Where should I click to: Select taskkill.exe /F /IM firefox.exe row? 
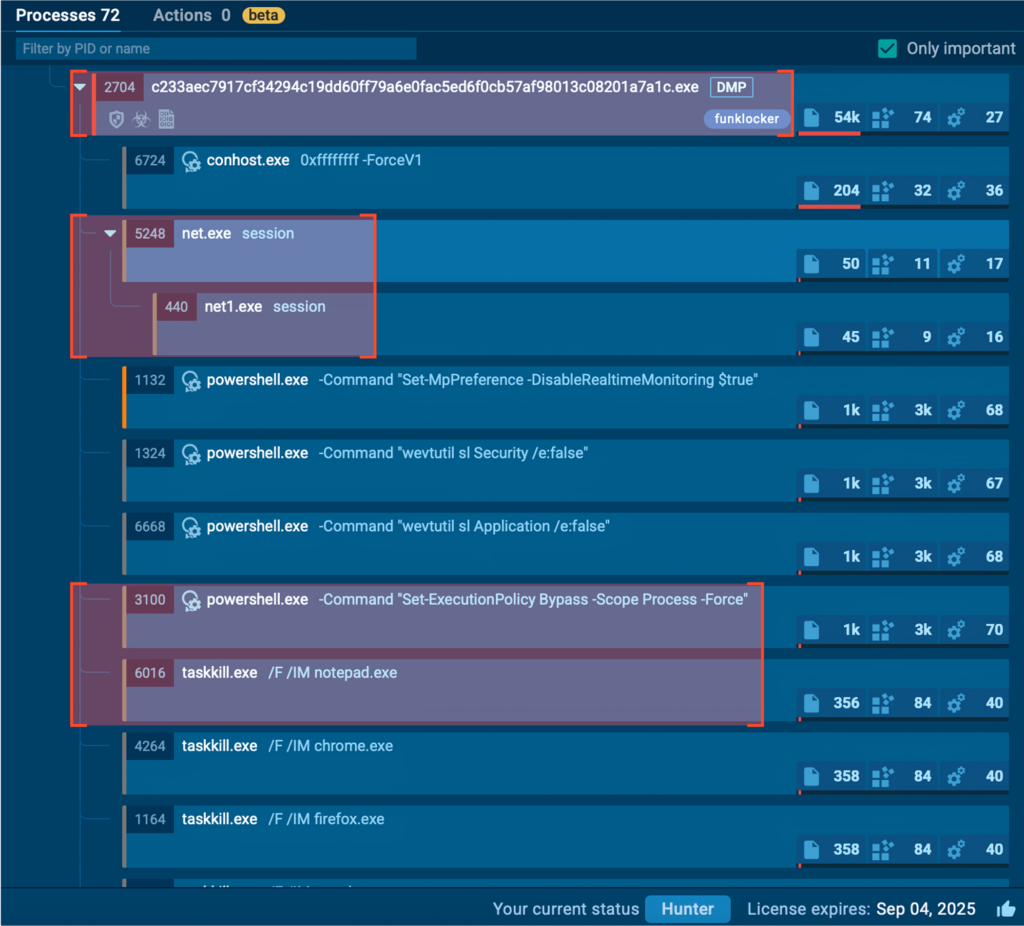[566, 836]
